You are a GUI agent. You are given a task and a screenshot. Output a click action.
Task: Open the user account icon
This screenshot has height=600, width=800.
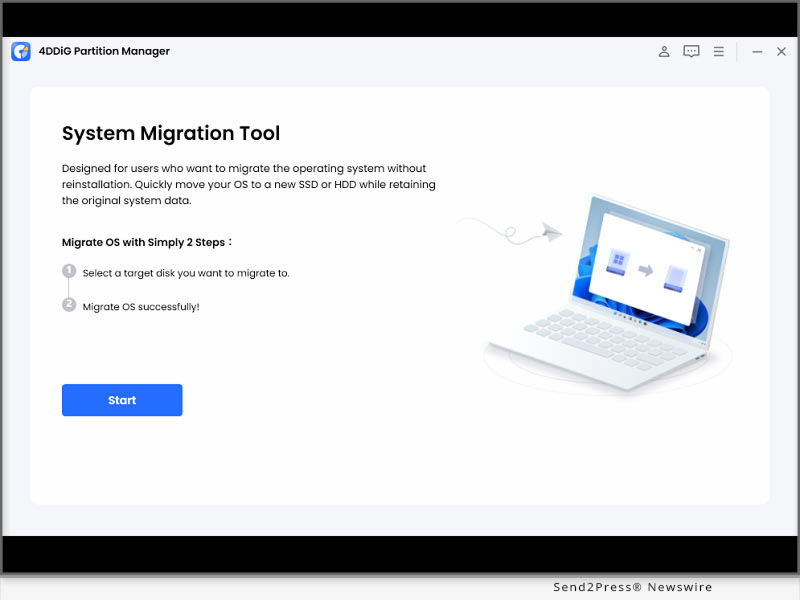tap(664, 52)
